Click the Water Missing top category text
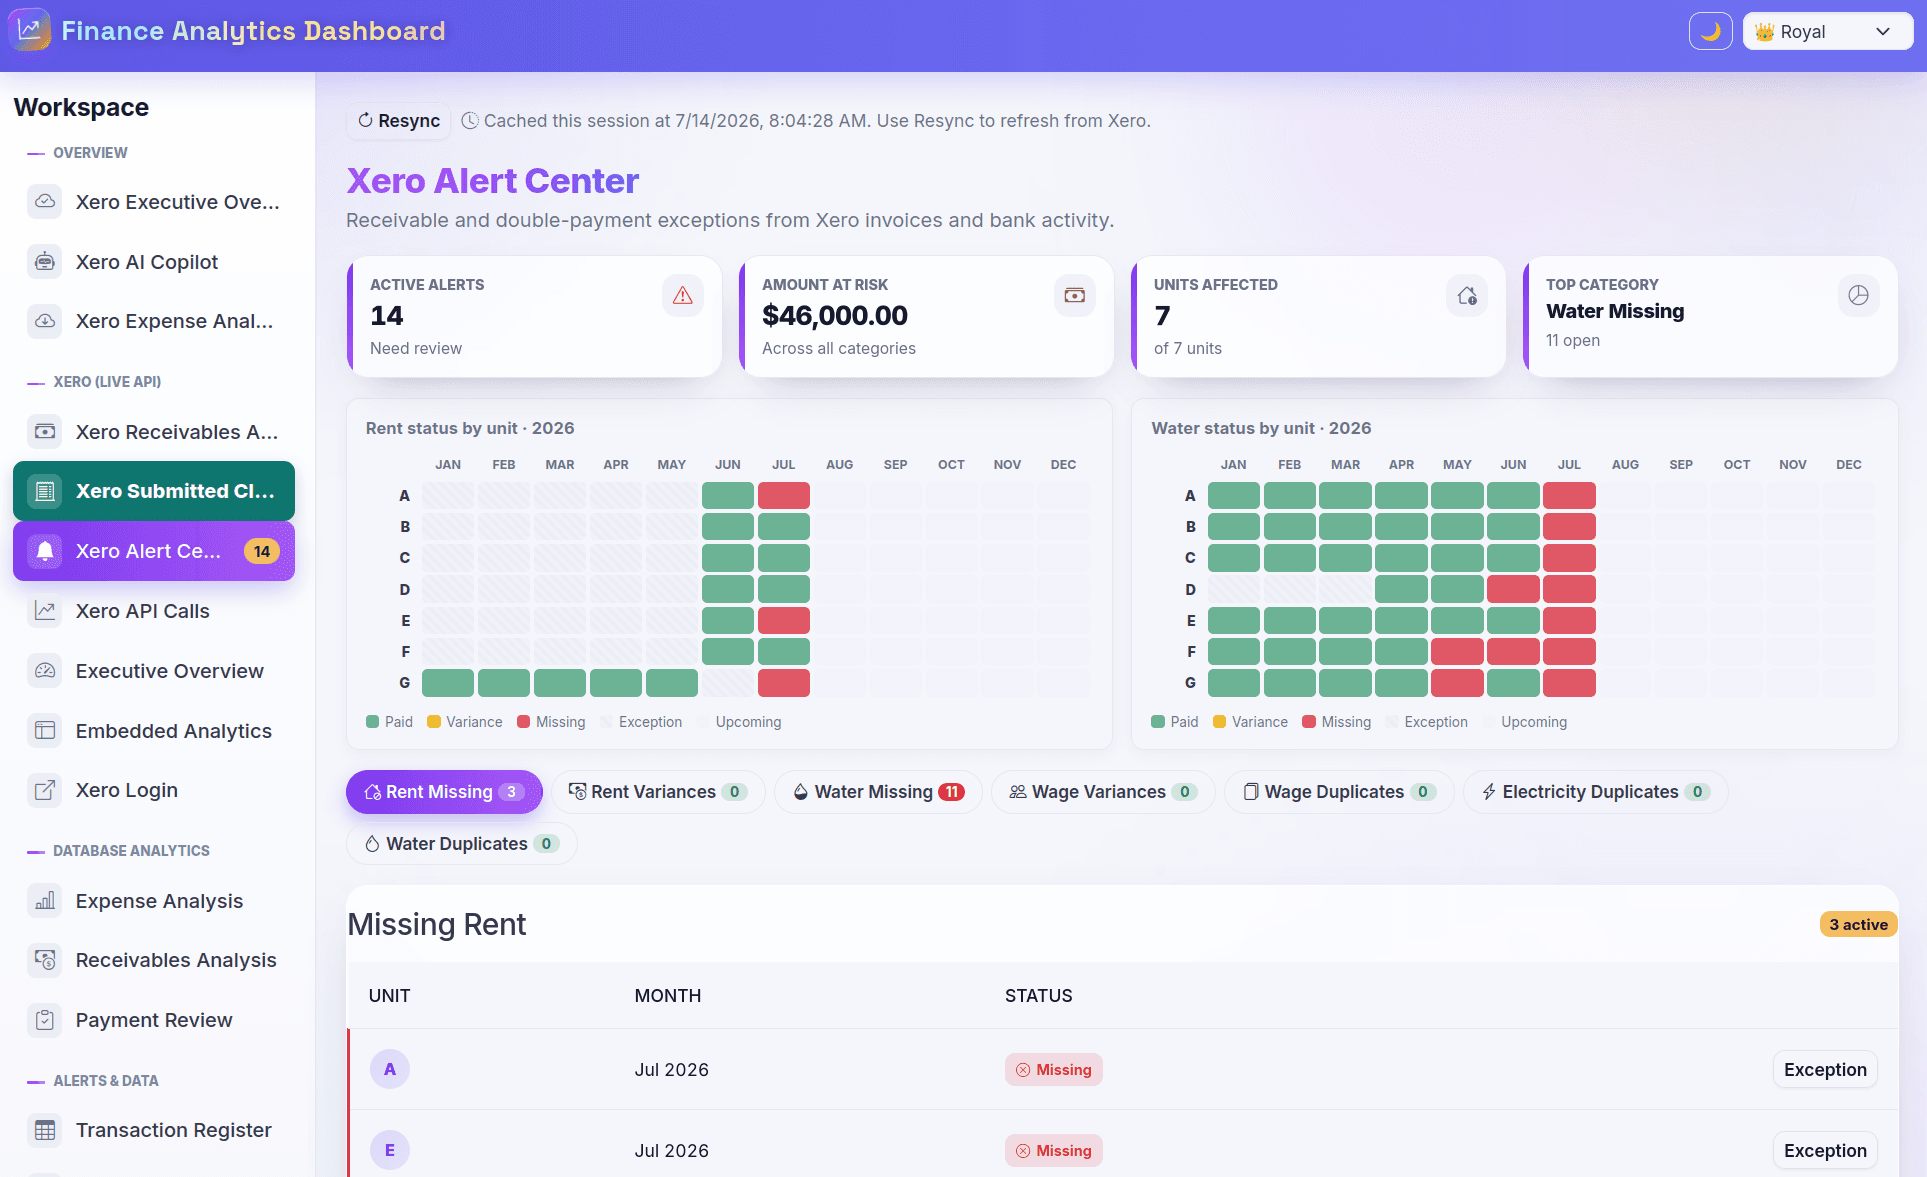The width and height of the screenshot is (1927, 1177). pyautogui.click(x=1615, y=312)
